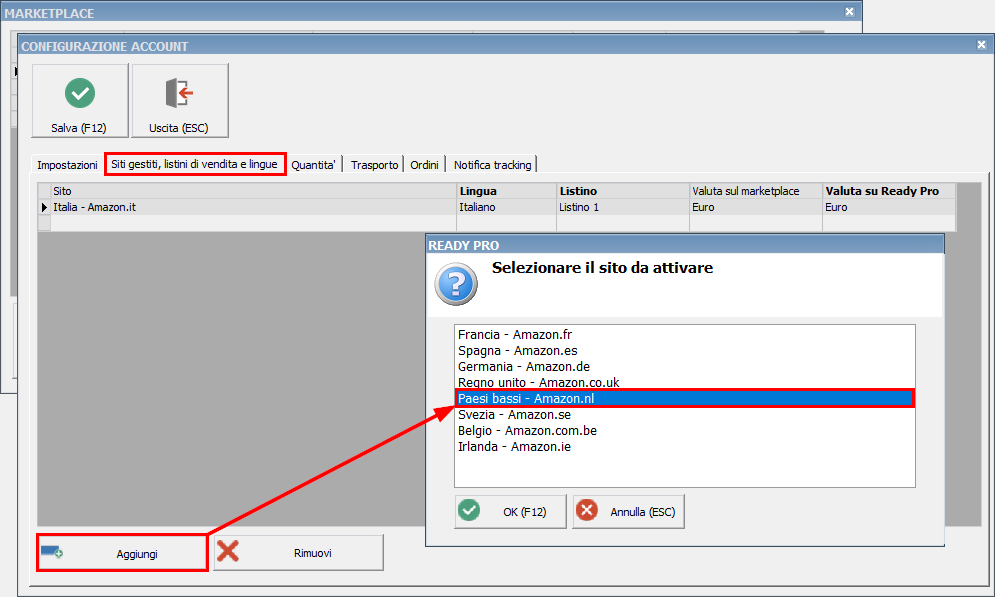Viewport: 995px width, 597px height.
Task: Close the Marketplace window
Action: 849,11
